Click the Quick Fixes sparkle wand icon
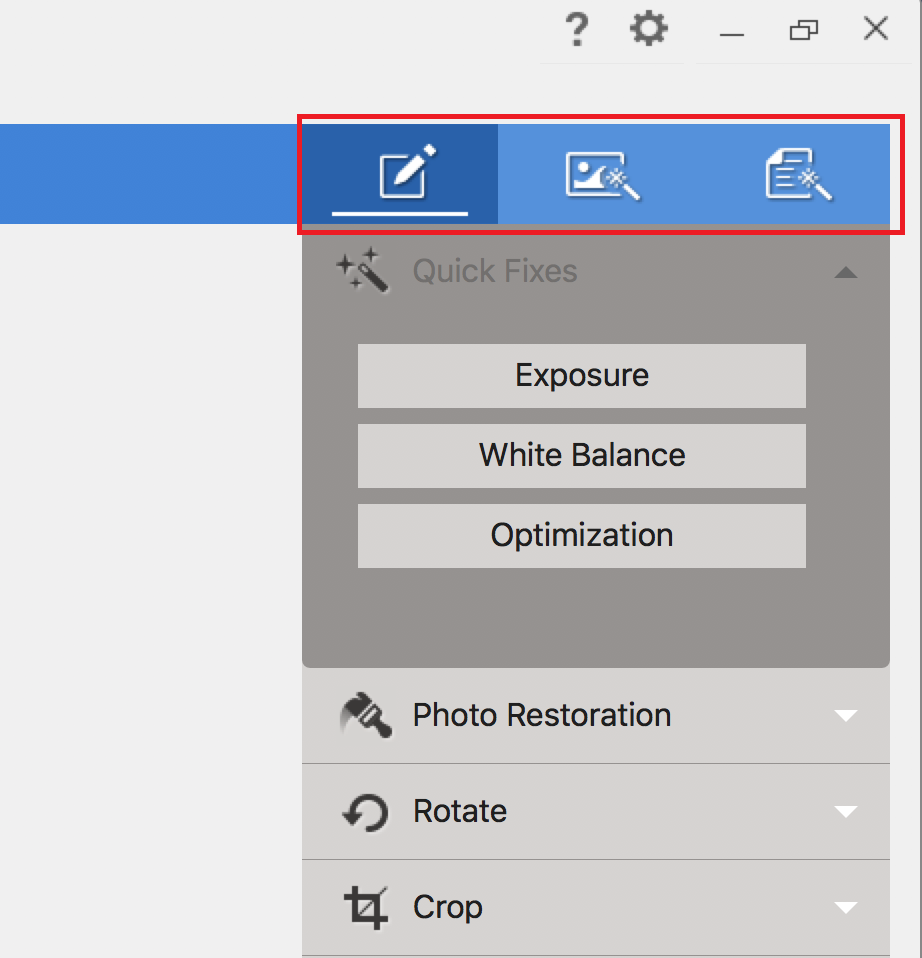922x958 pixels. pyautogui.click(x=361, y=270)
